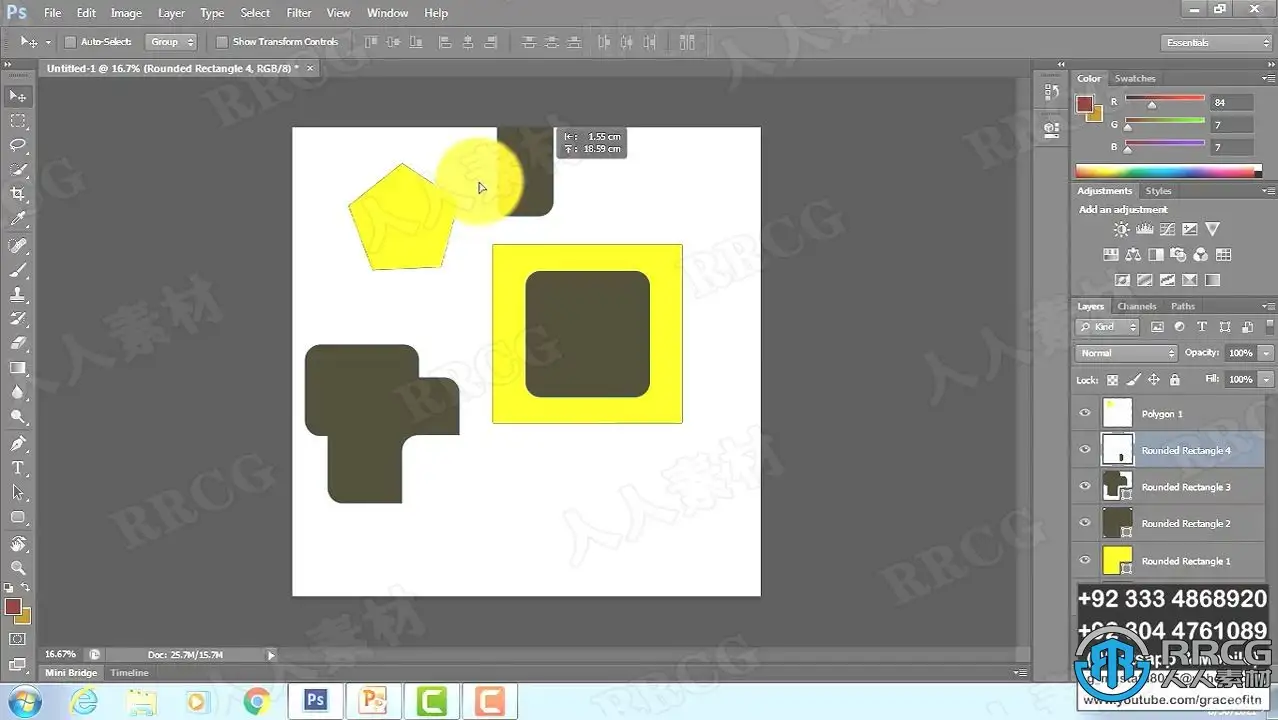This screenshot has width=1278, height=720.
Task: Select the Eyedropper tool
Action: 18,220
